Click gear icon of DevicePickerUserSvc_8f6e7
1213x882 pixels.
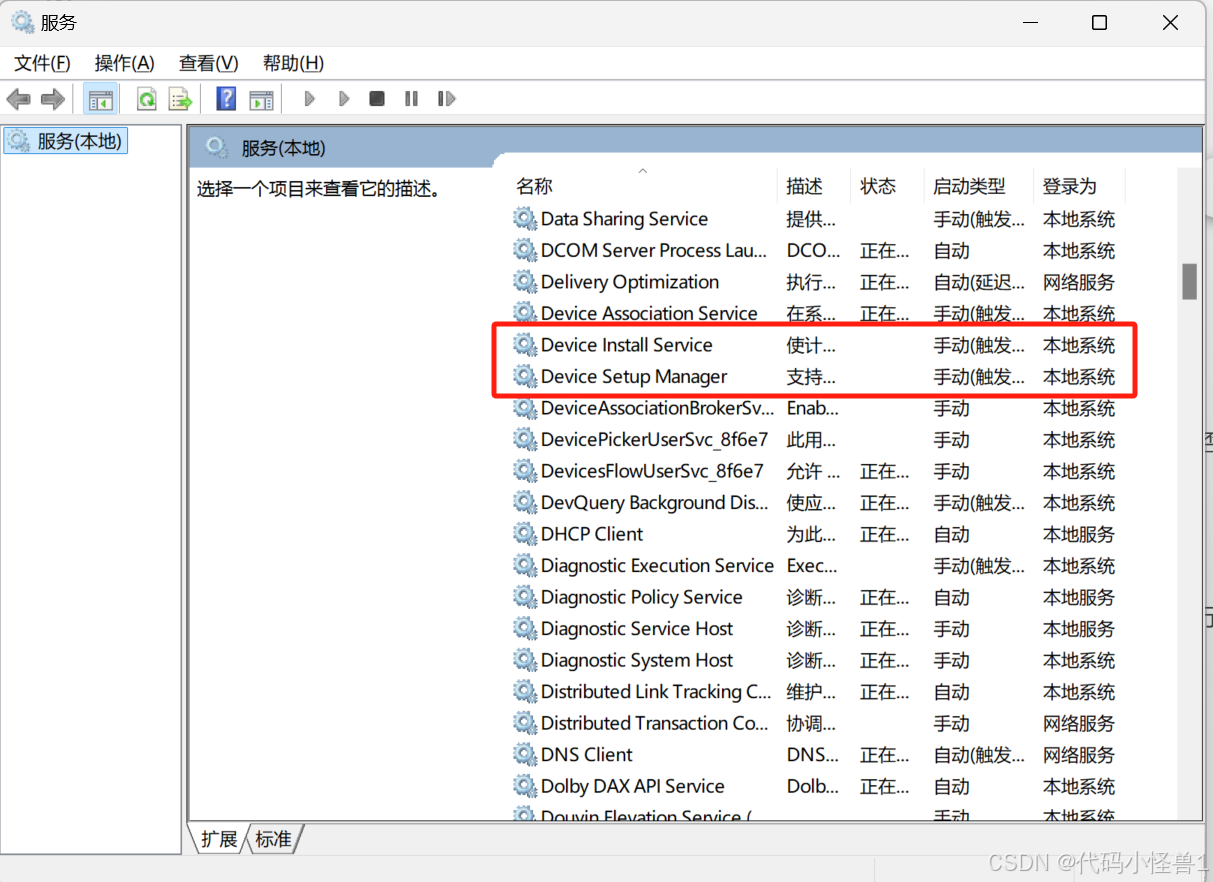(x=525, y=440)
